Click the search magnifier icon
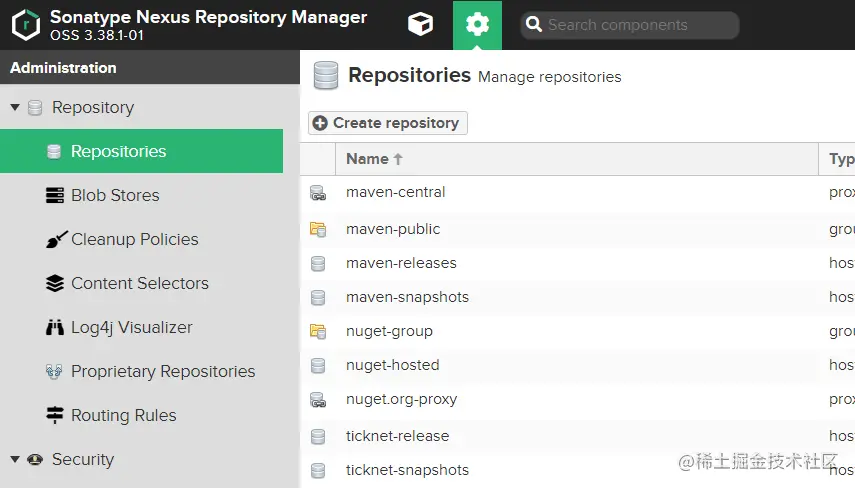The image size is (855, 488). (x=533, y=25)
